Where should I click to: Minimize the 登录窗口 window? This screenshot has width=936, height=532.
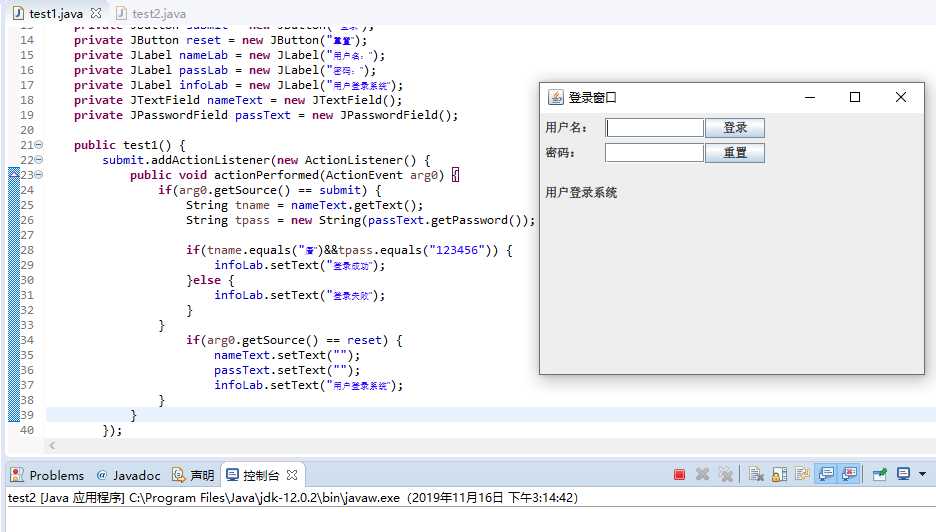pyautogui.click(x=809, y=97)
